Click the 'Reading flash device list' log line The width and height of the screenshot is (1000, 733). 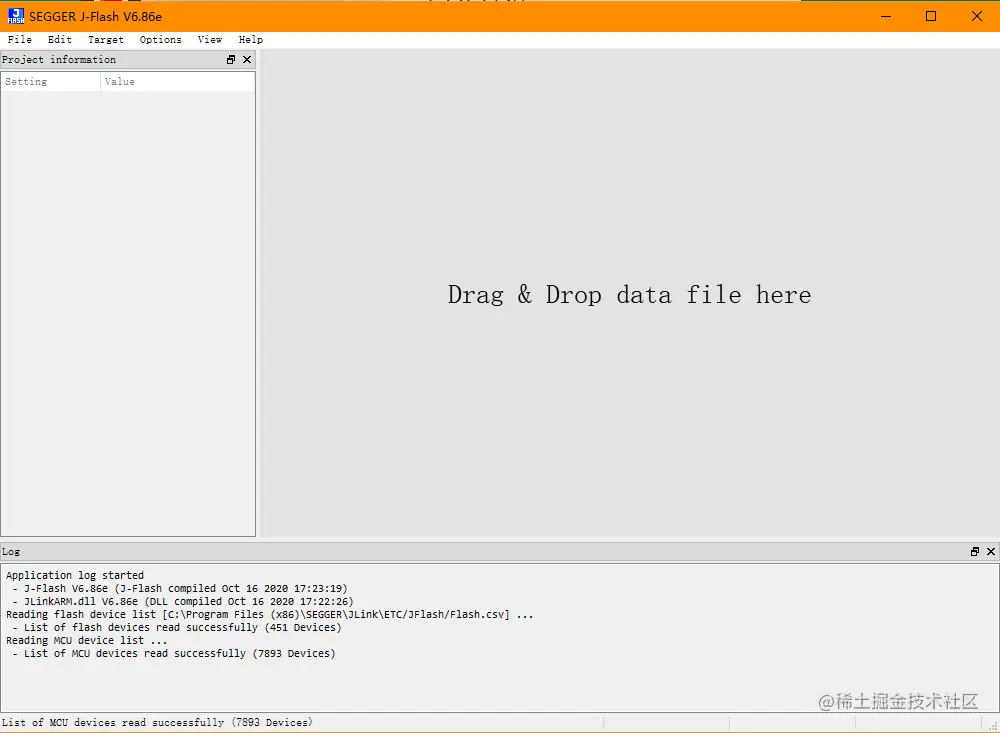270,614
